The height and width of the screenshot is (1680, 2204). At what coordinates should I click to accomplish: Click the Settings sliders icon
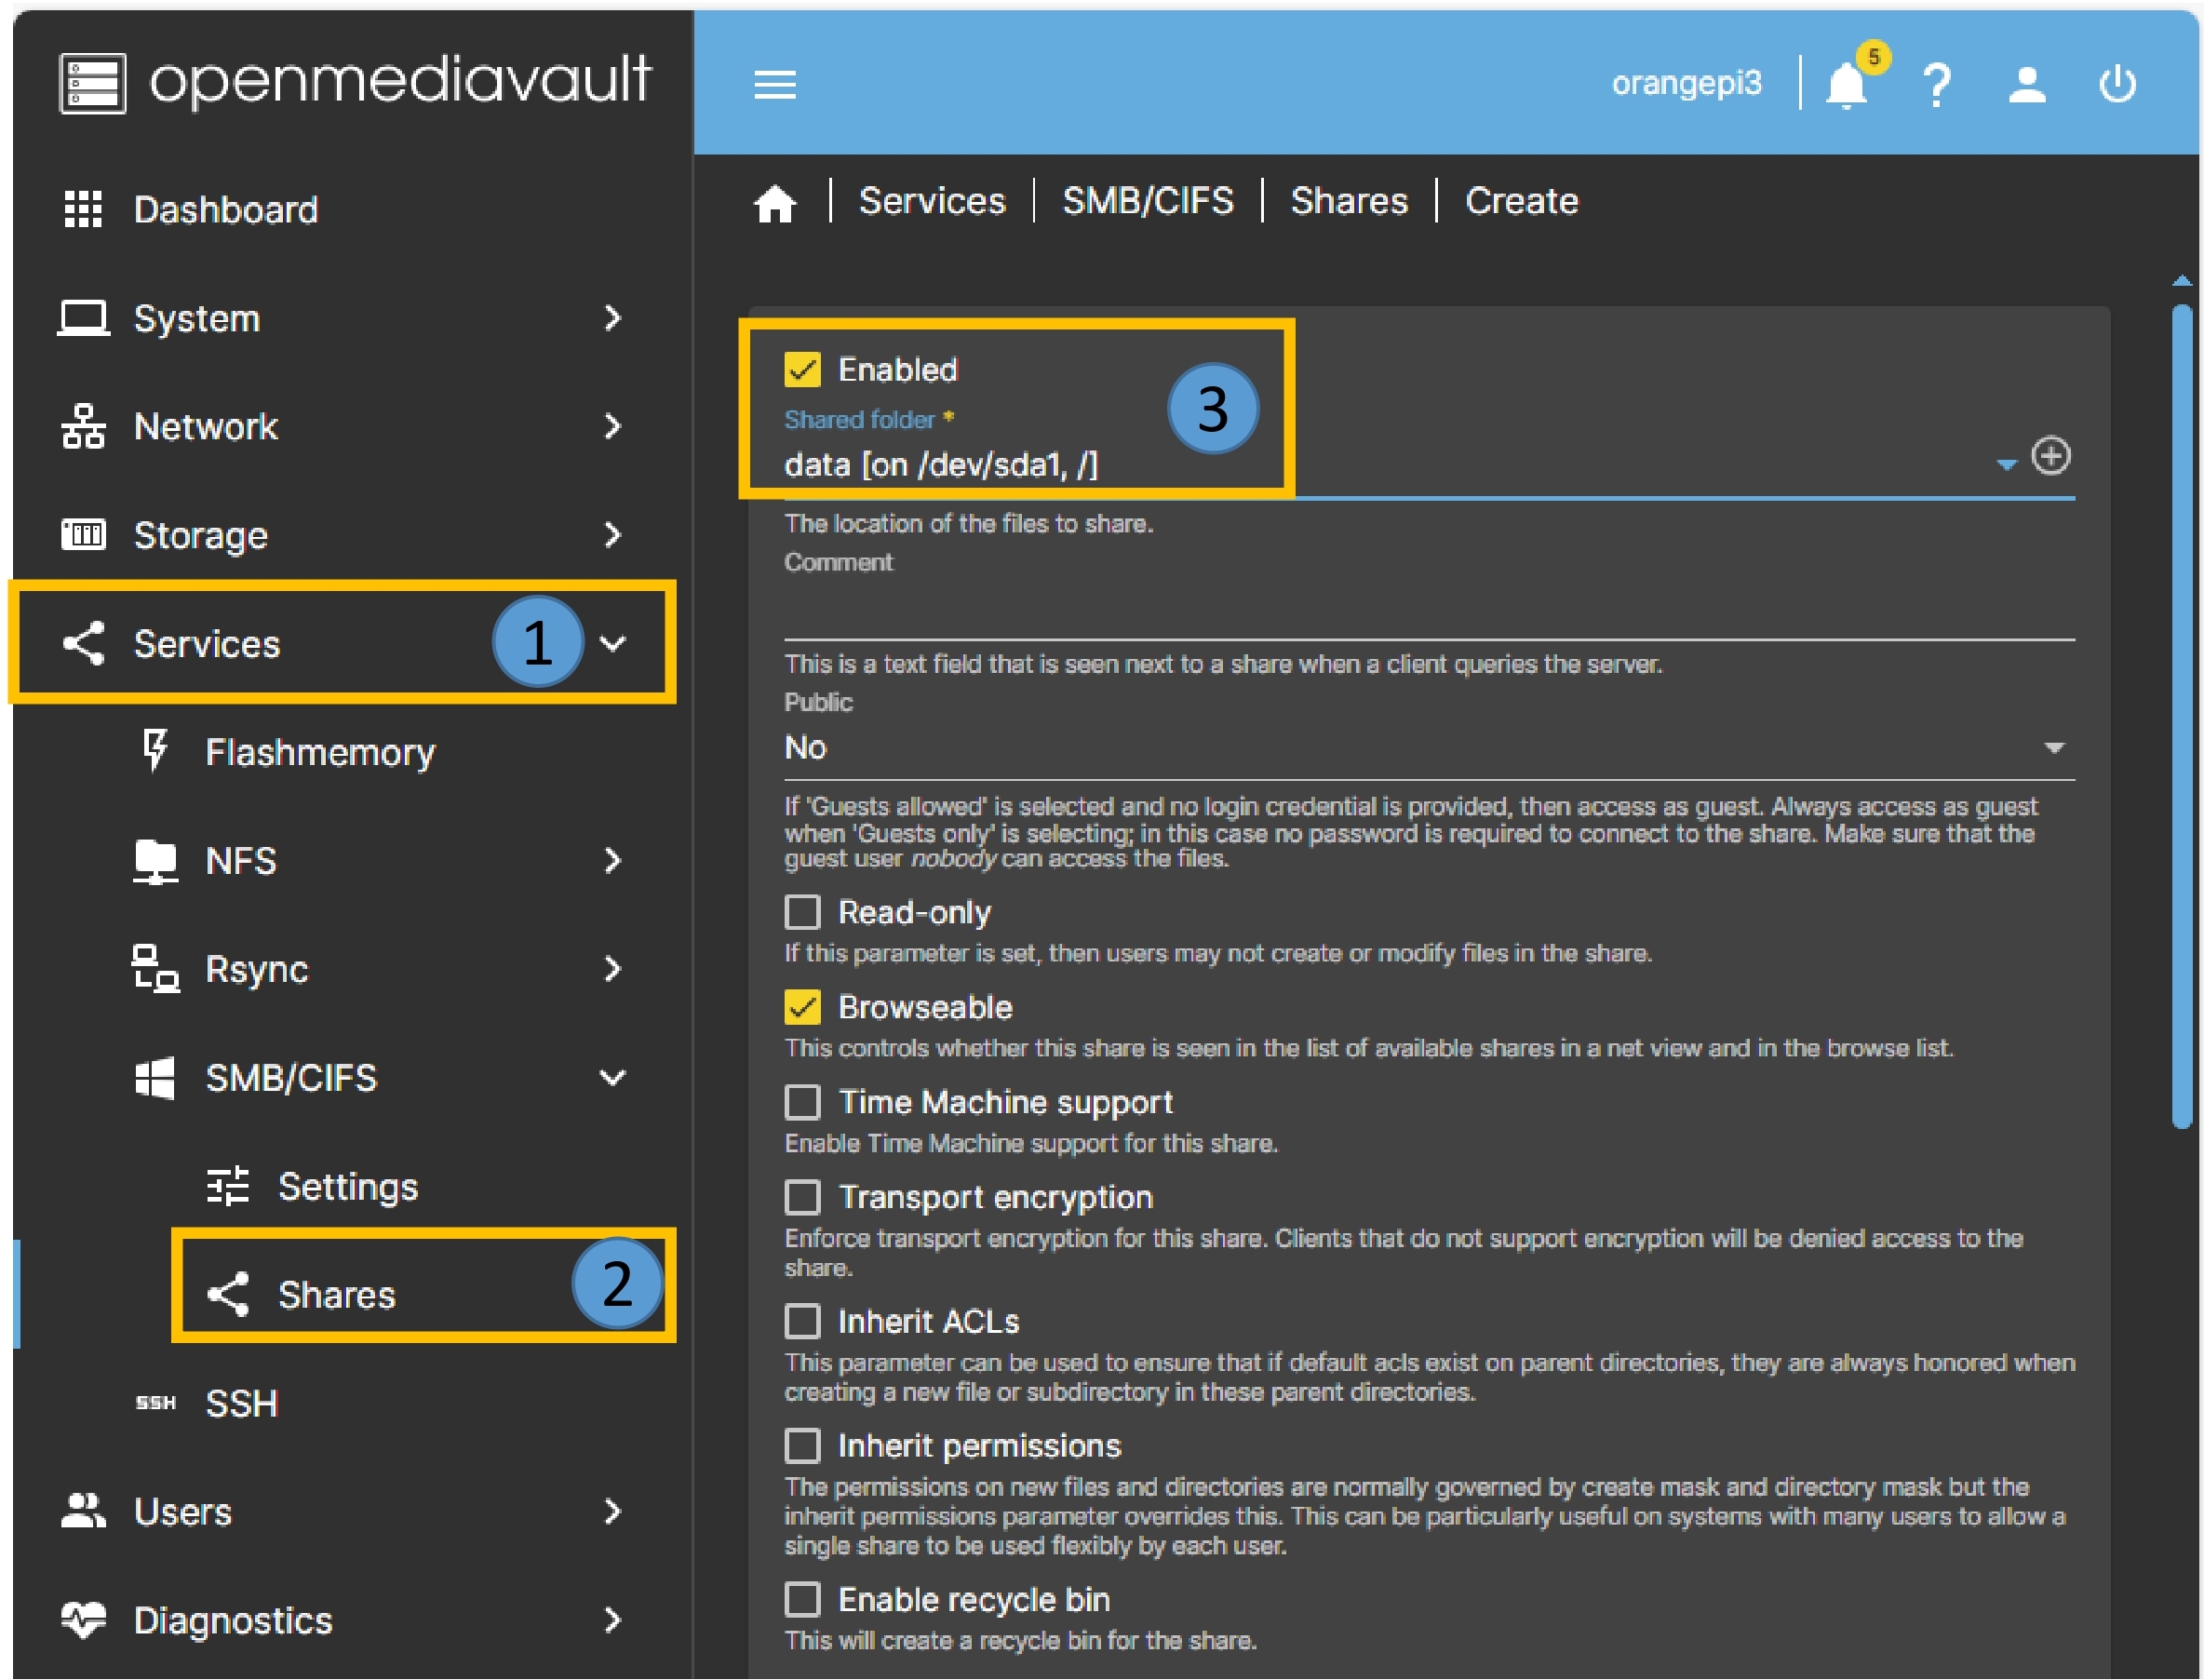[x=227, y=1187]
